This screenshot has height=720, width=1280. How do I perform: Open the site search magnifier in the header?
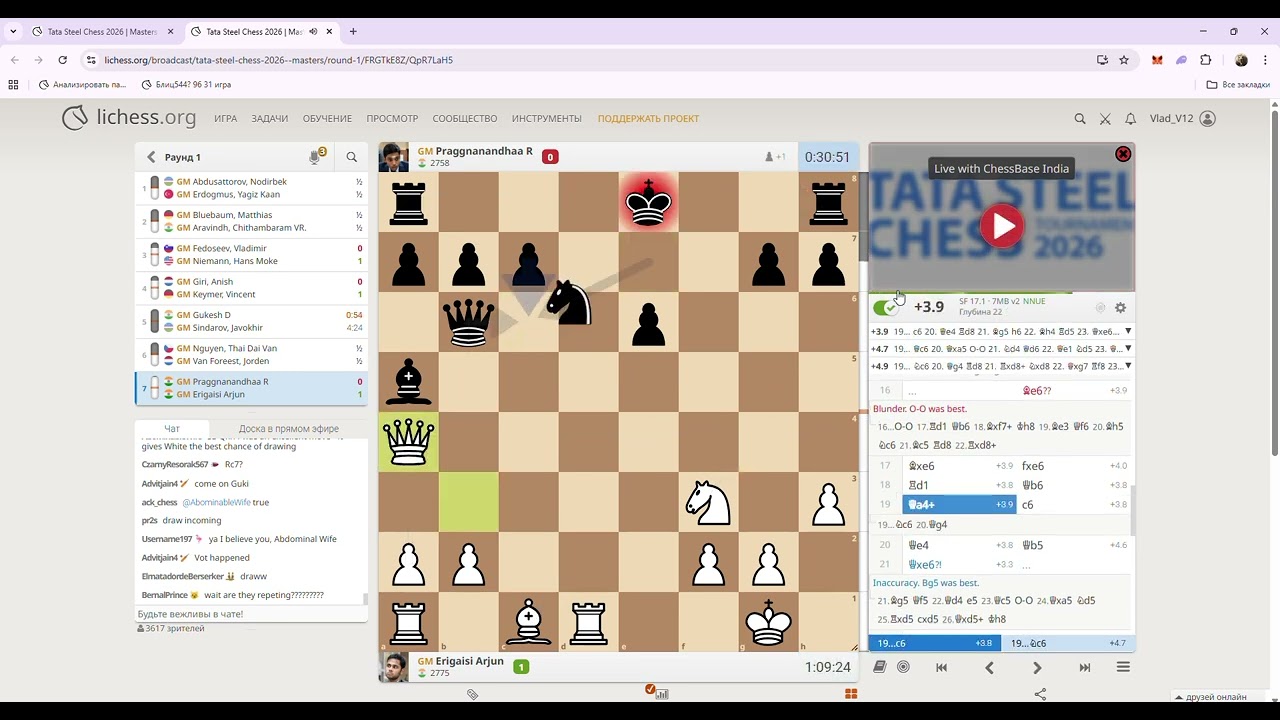1080,118
